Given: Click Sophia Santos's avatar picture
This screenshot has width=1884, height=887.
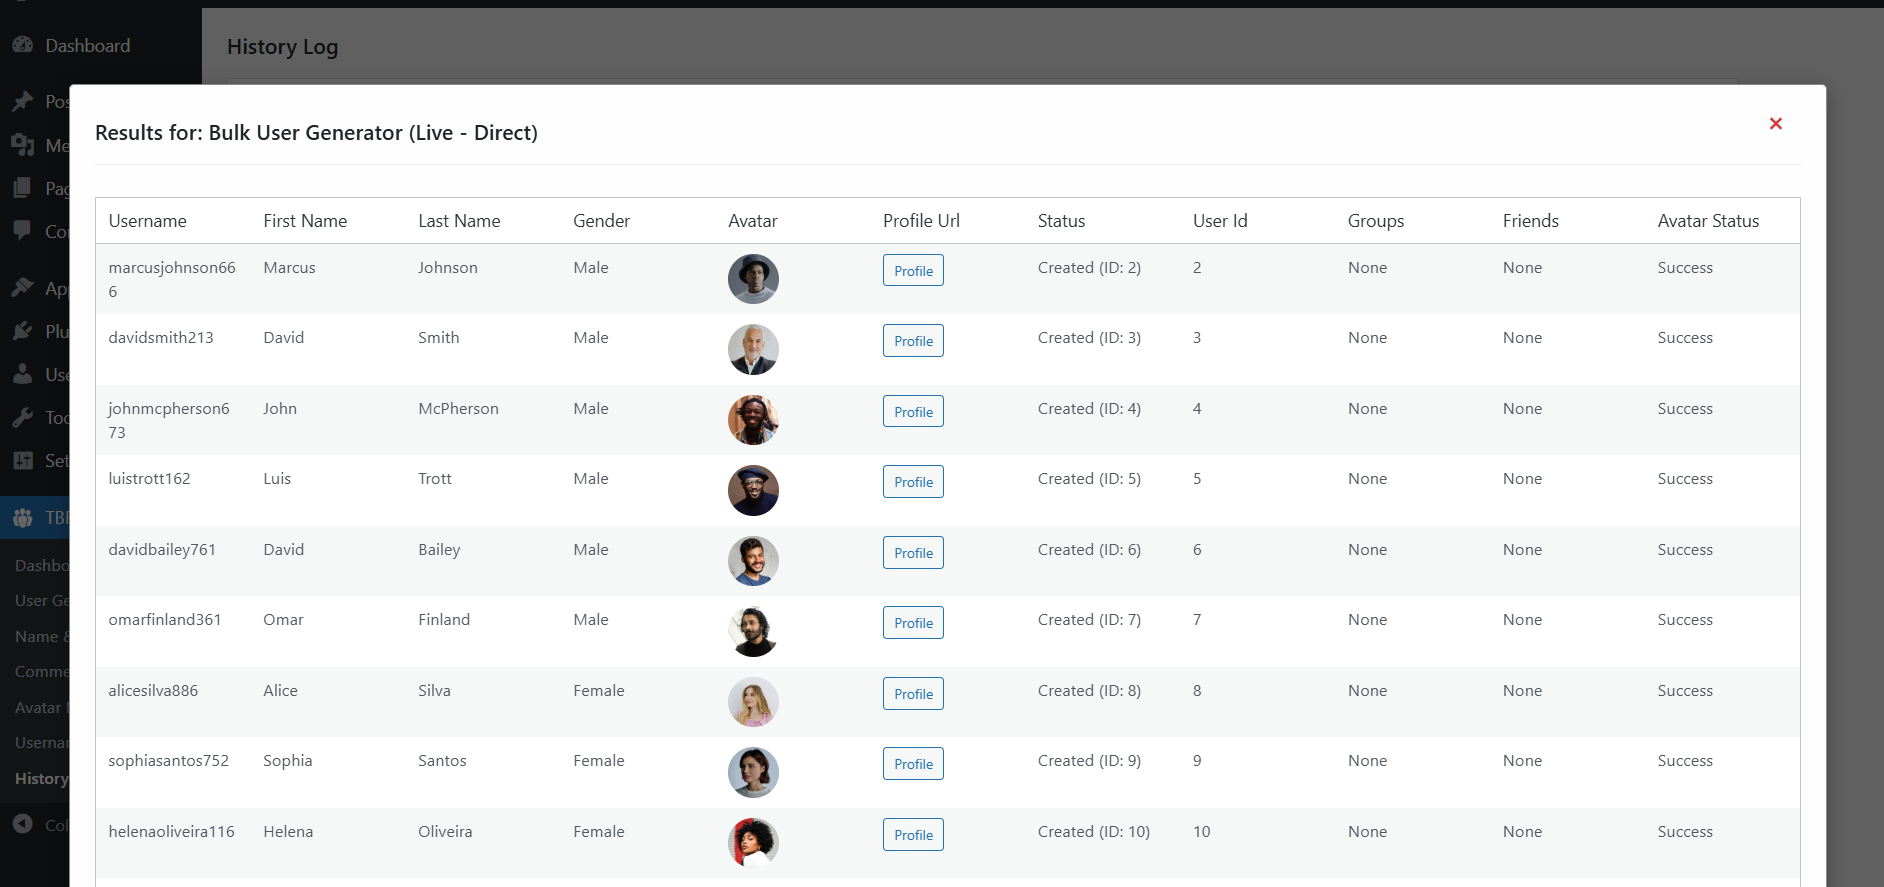Looking at the screenshot, I should [753, 772].
